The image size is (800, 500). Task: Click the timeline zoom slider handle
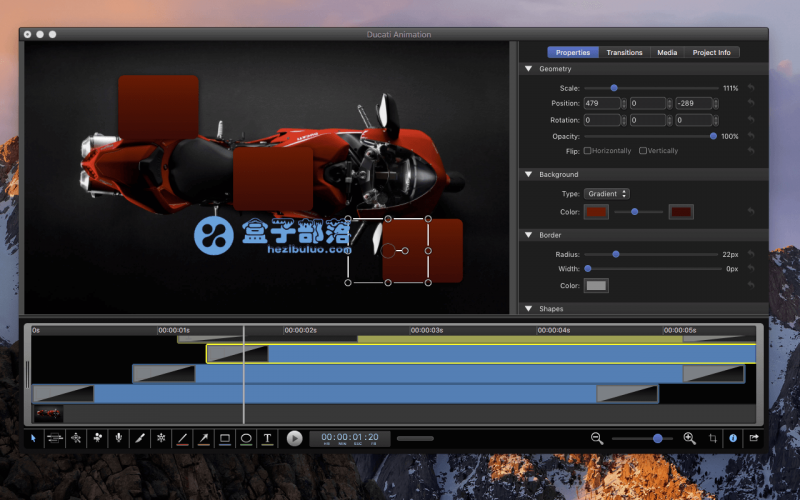(658, 438)
